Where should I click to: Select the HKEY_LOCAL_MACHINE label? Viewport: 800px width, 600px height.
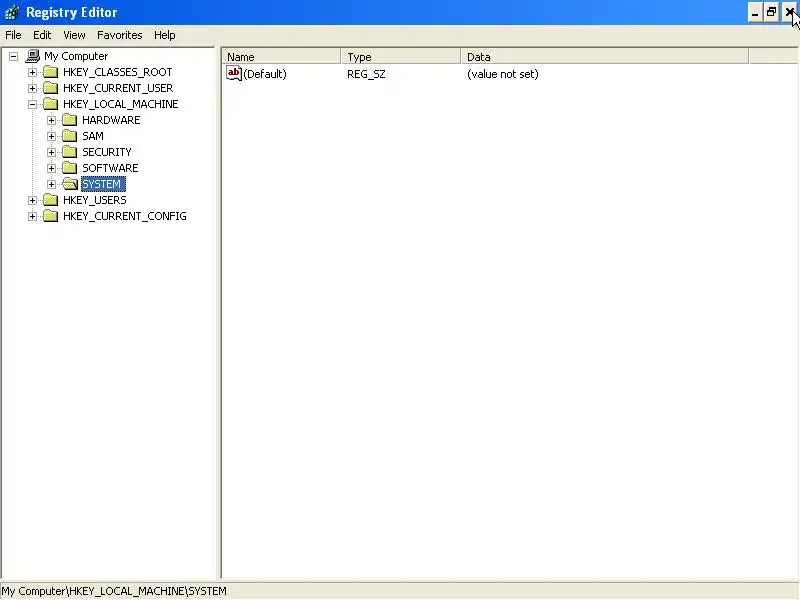point(120,104)
